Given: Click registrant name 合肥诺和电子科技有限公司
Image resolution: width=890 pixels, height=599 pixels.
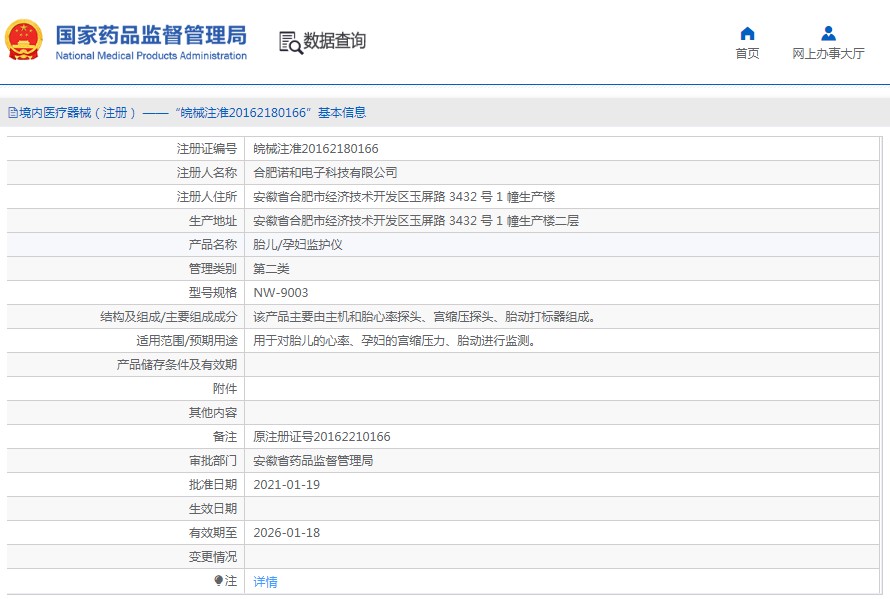Looking at the screenshot, I should 325,172.
